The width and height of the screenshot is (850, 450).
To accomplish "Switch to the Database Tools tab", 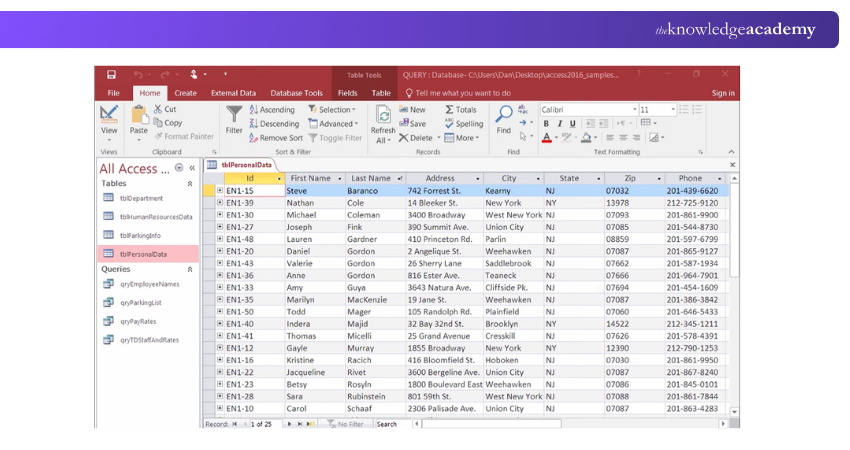I will tap(297, 93).
